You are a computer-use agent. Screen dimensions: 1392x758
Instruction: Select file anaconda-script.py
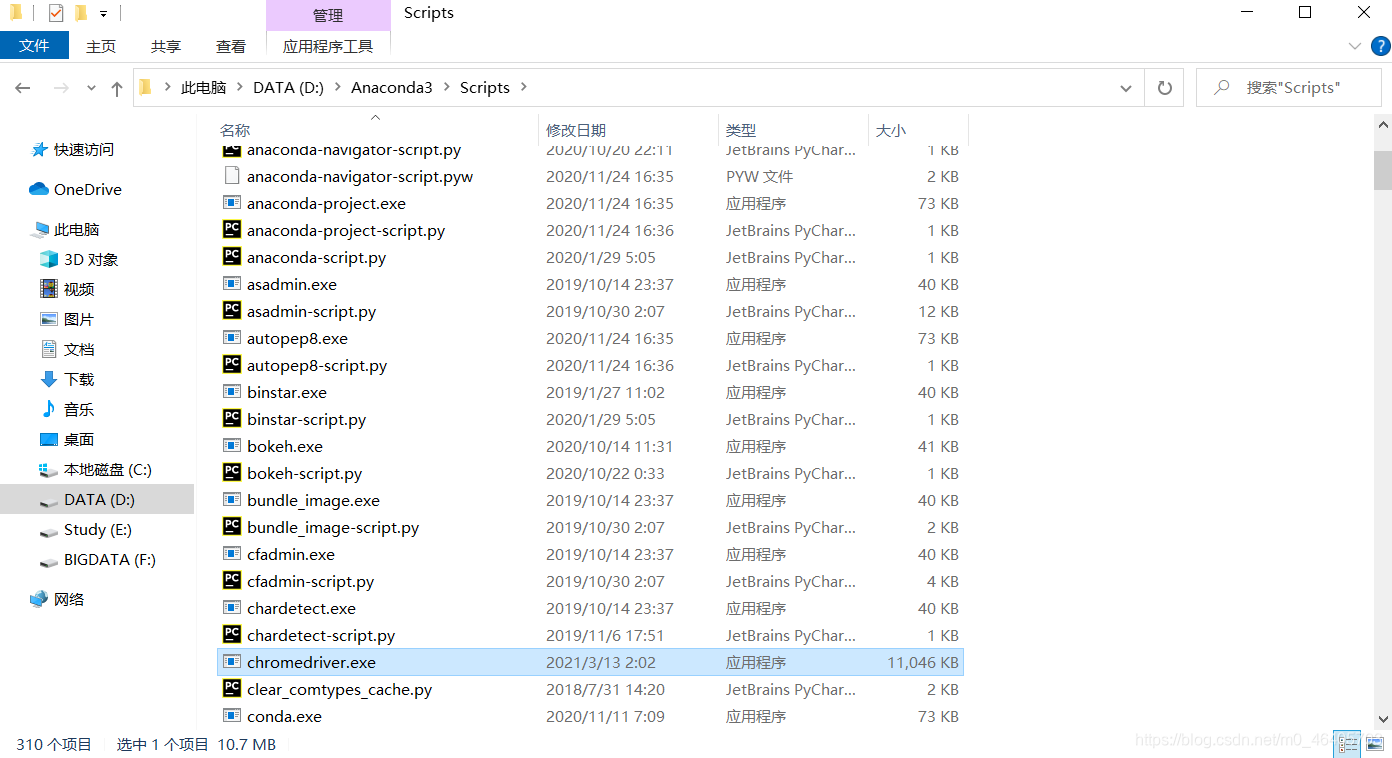point(316,257)
